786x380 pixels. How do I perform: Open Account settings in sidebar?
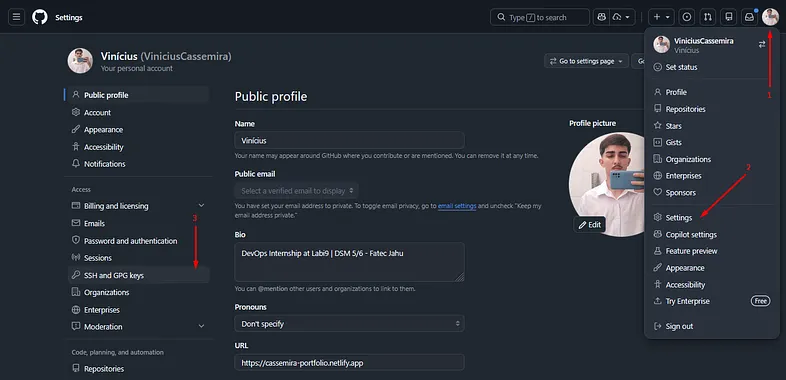pyautogui.click(x=137, y=112)
